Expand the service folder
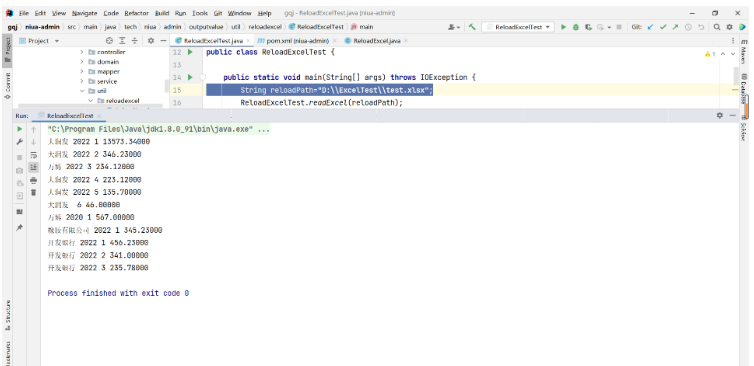This screenshot has width=754, height=366. [x=82, y=81]
